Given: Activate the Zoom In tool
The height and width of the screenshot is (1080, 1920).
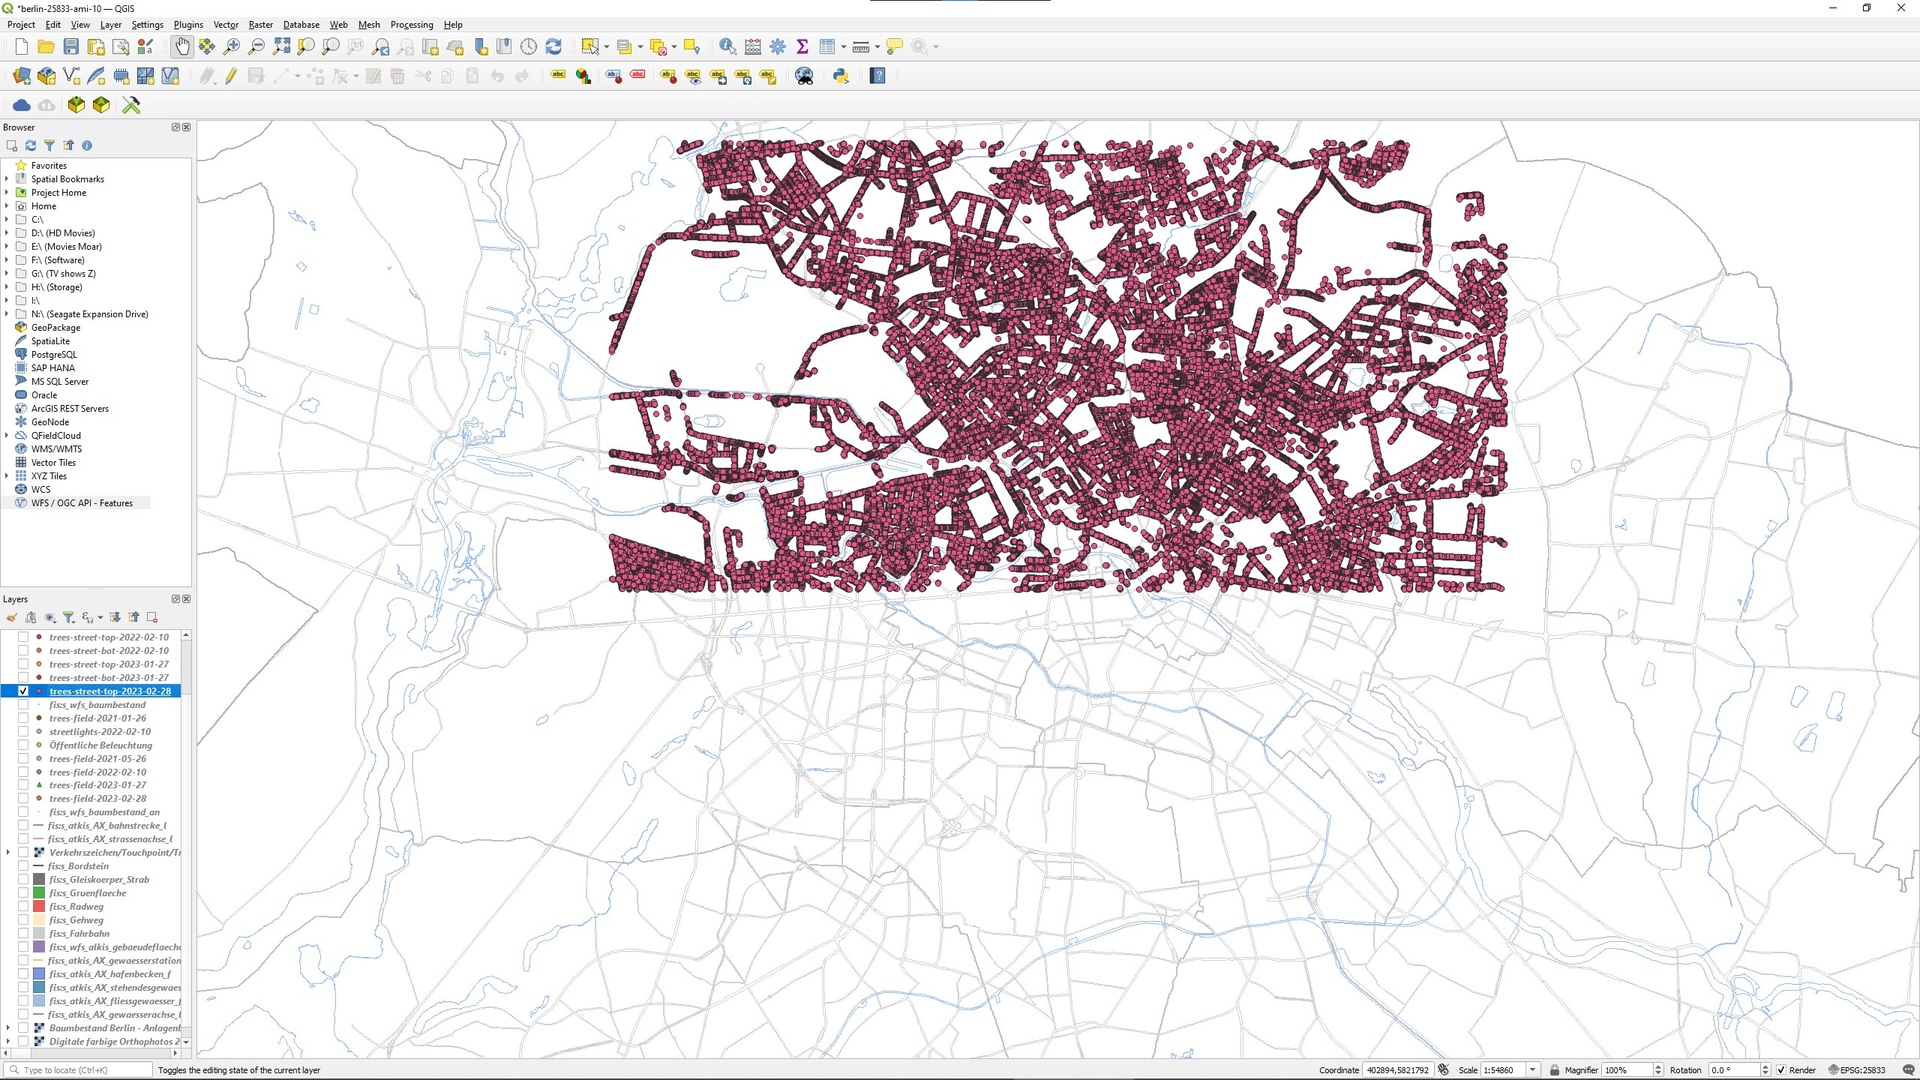Looking at the screenshot, I should pyautogui.click(x=233, y=46).
